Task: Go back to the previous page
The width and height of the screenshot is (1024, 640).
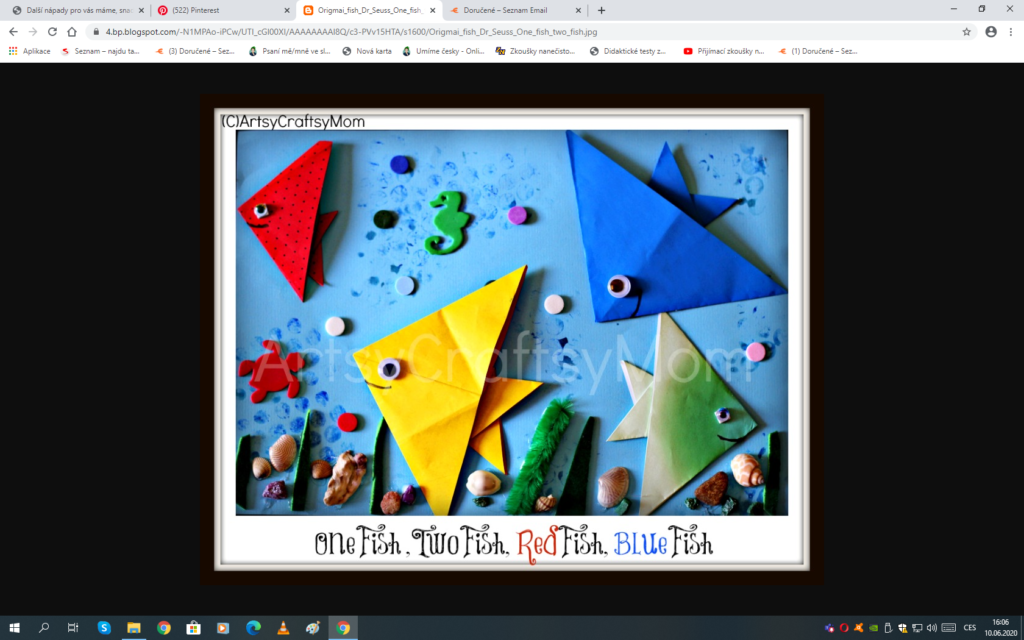Action: (x=13, y=31)
